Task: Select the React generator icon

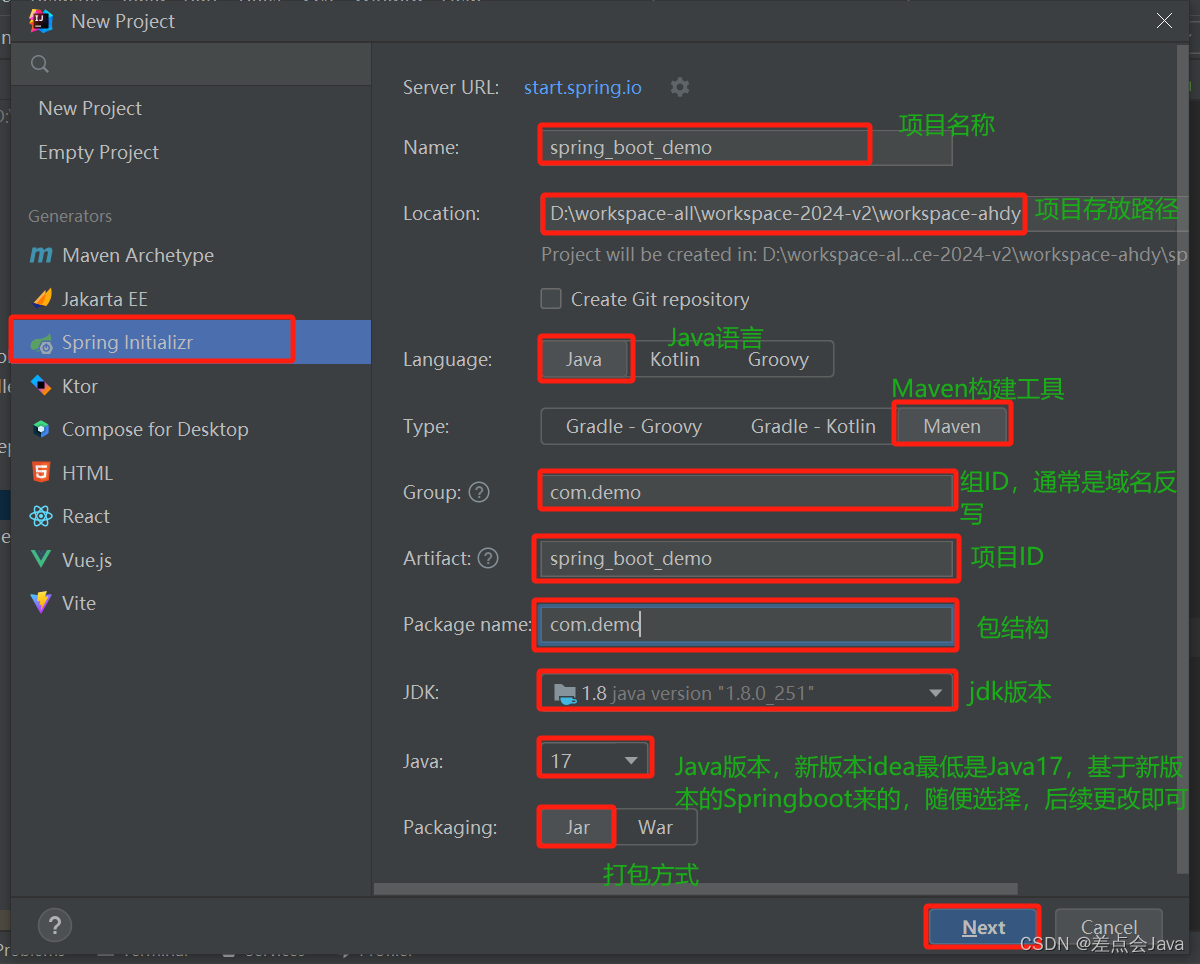Action: [41, 516]
